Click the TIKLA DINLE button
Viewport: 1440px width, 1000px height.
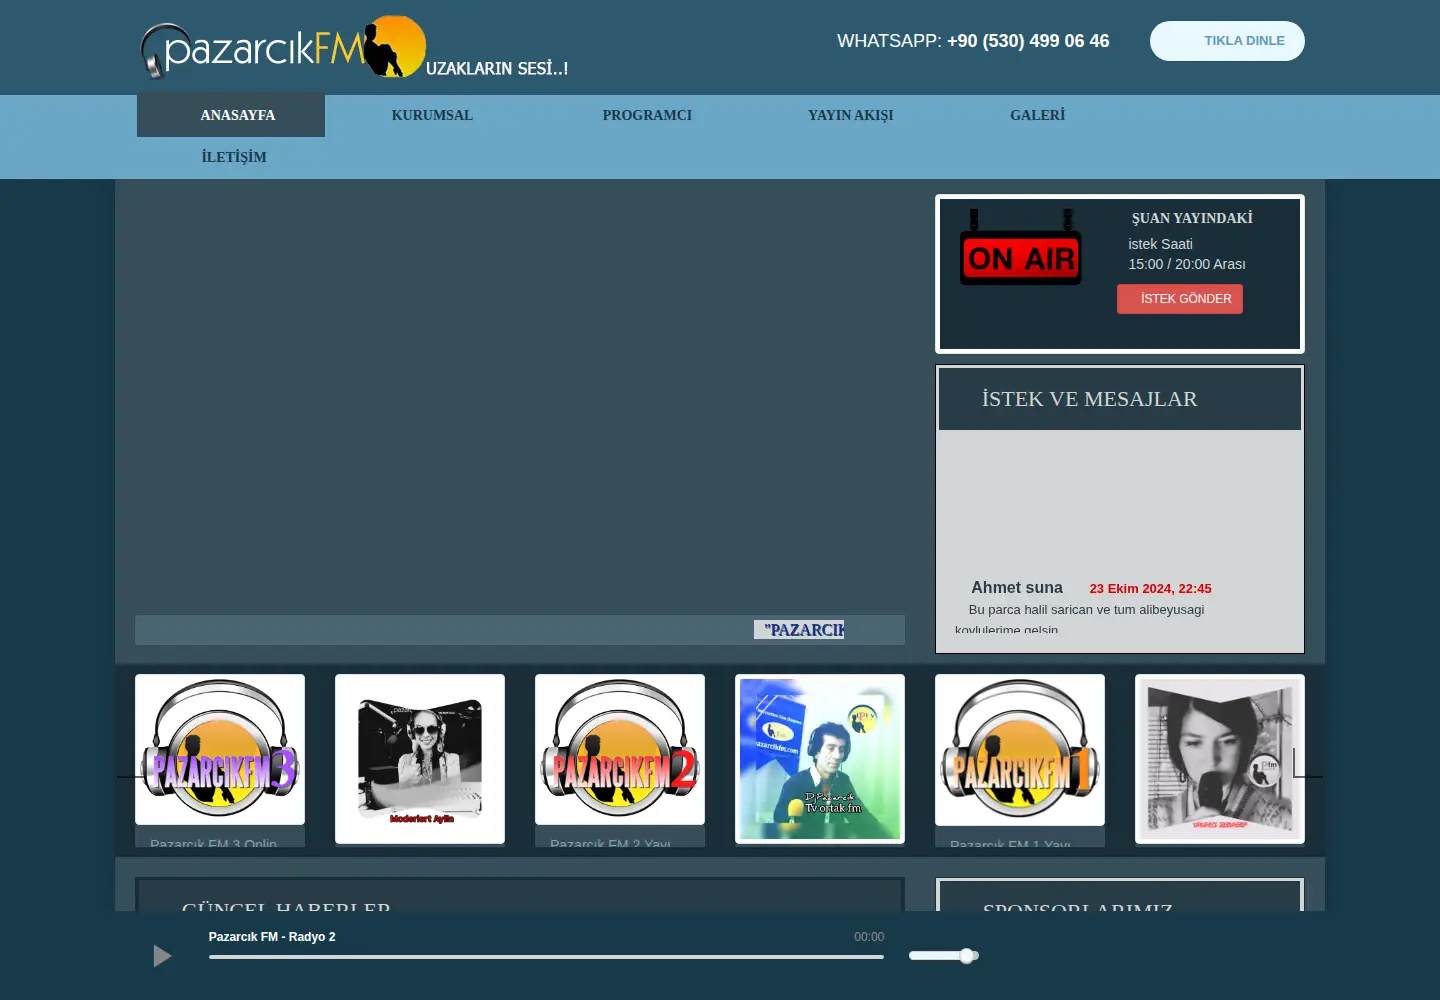[x=1227, y=41]
